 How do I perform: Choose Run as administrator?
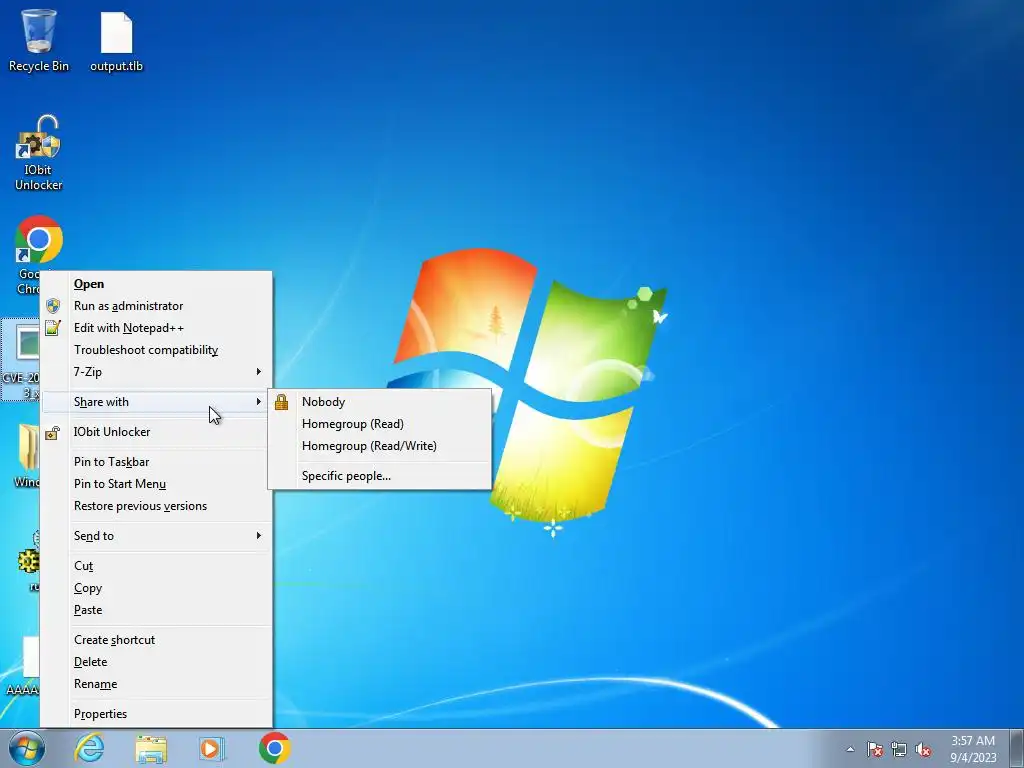click(157, 306)
